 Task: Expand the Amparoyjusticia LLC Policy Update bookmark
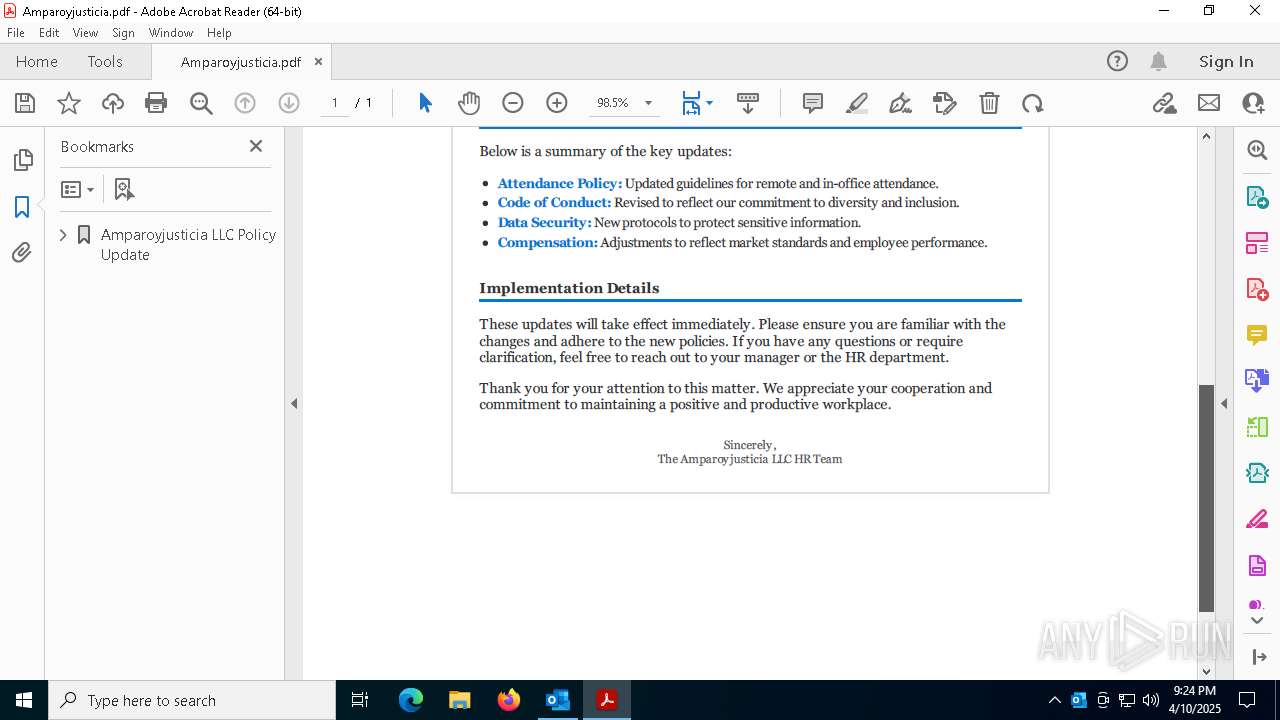click(63, 235)
